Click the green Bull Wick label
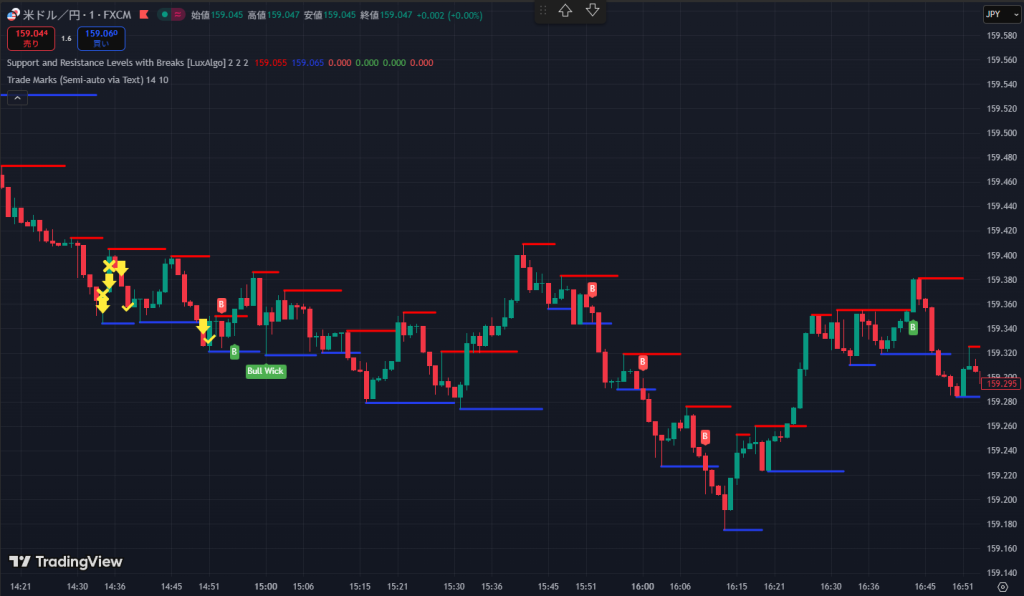Image resolution: width=1024 pixels, height=596 pixels. point(266,371)
